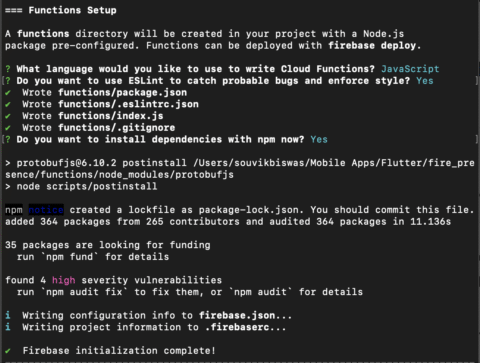Click the Yes answer for npm install prompt
Image resolution: width=480 pixels, height=363 pixels.
(319, 139)
